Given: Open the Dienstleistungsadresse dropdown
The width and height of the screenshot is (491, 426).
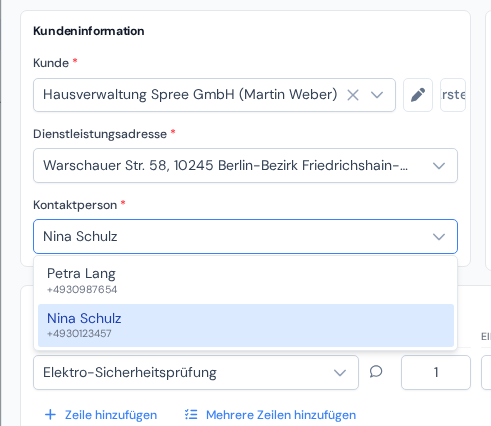Looking at the screenshot, I should (245, 166).
